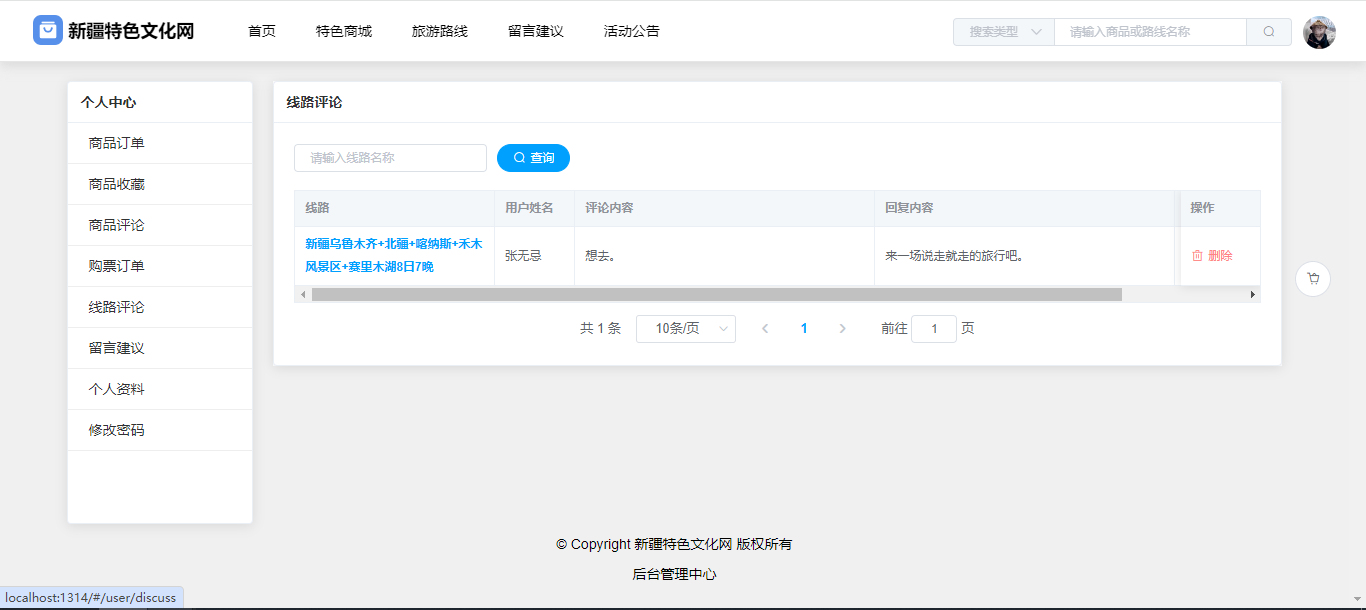Click the floating shopping cart icon

pos(1312,279)
